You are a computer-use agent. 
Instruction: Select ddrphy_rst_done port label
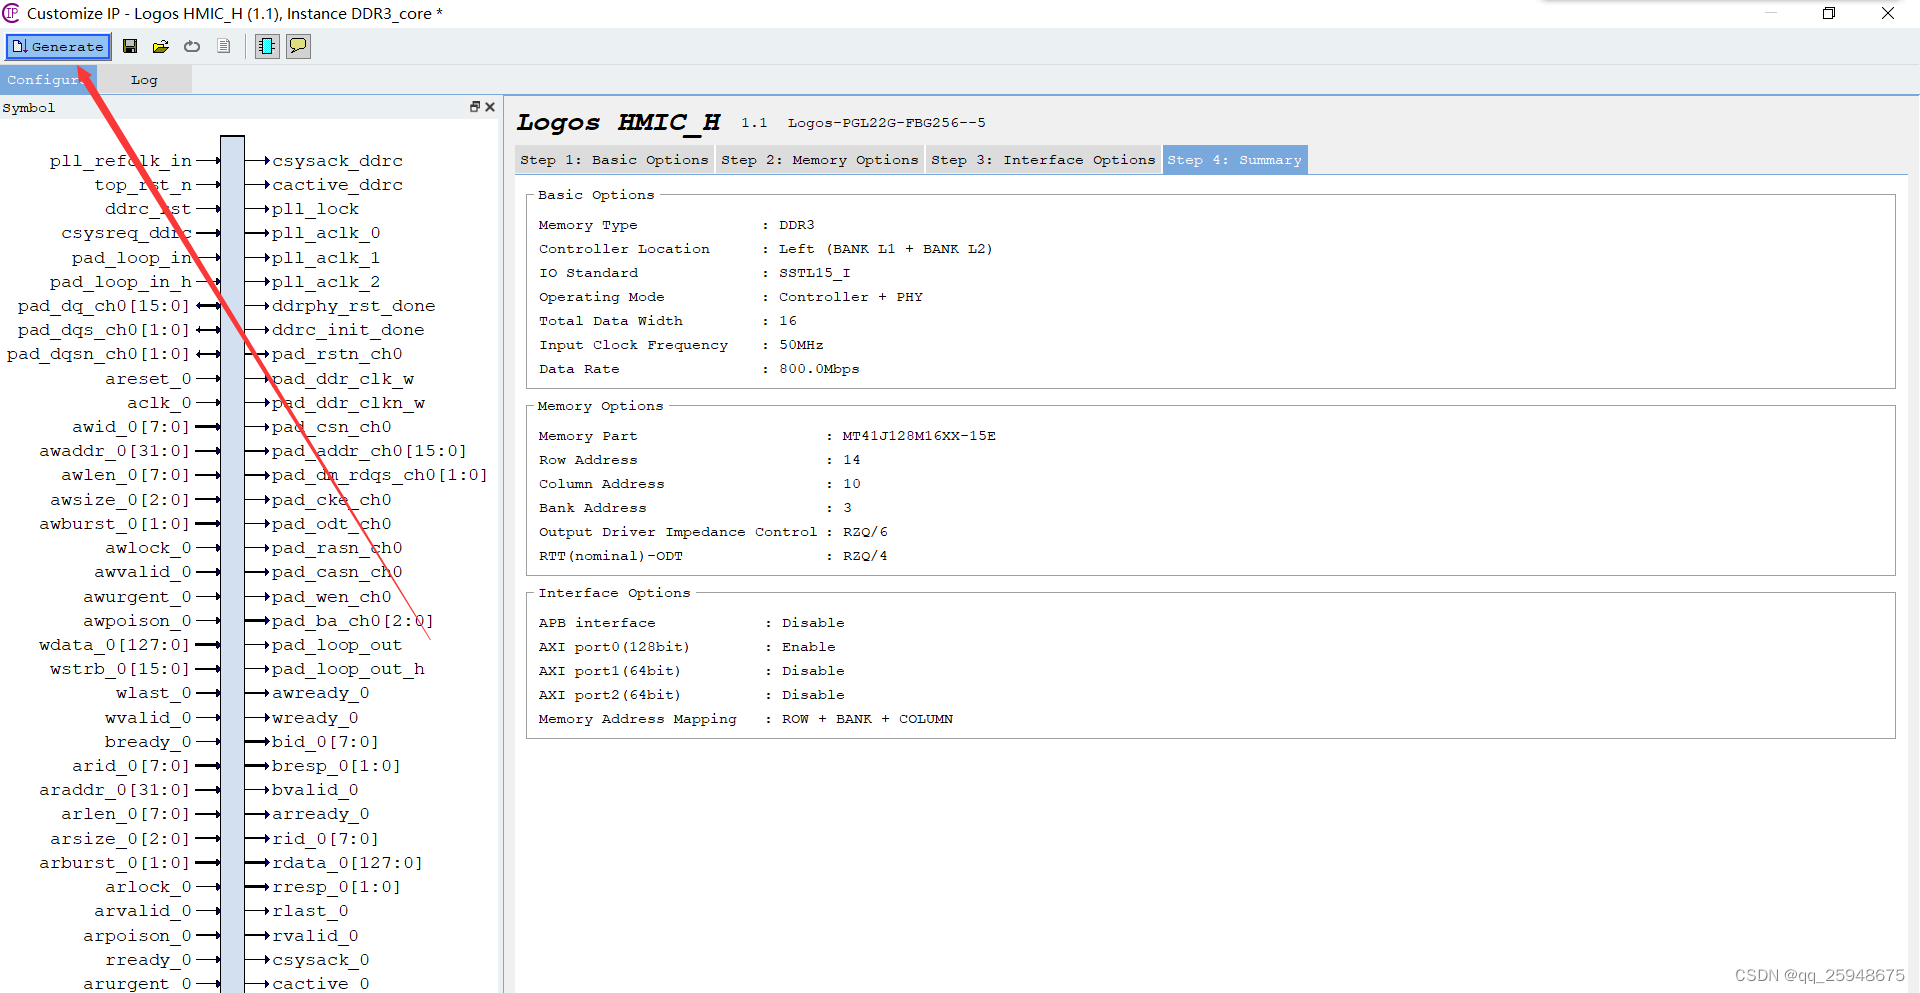click(353, 306)
